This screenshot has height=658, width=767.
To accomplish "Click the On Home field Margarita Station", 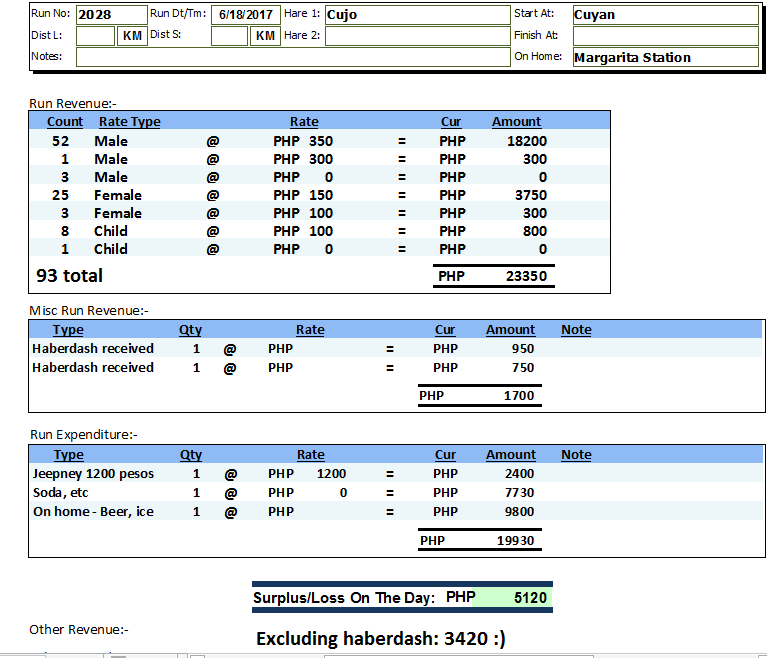I will [x=664, y=58].
